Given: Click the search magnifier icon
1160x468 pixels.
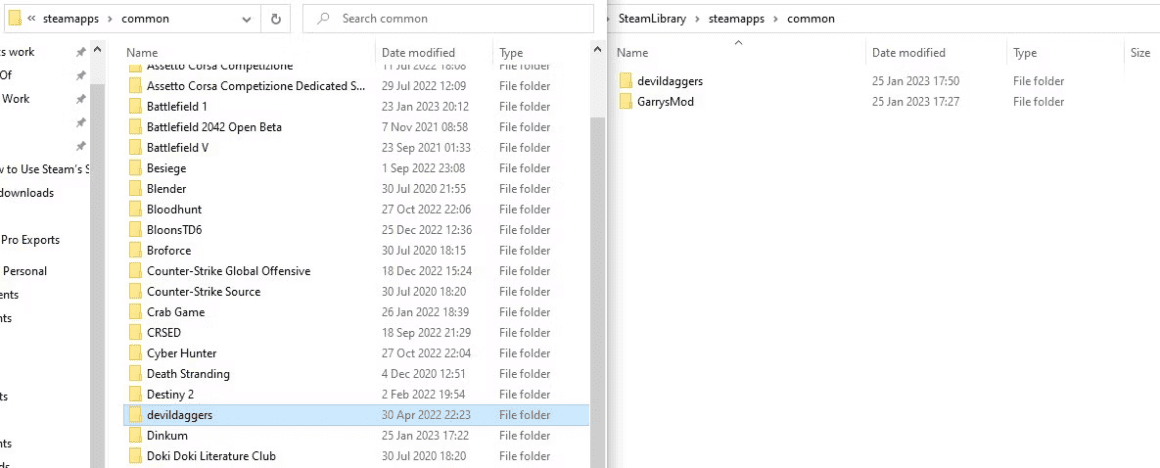Looking at the screenshot, I should click(323, 18).
